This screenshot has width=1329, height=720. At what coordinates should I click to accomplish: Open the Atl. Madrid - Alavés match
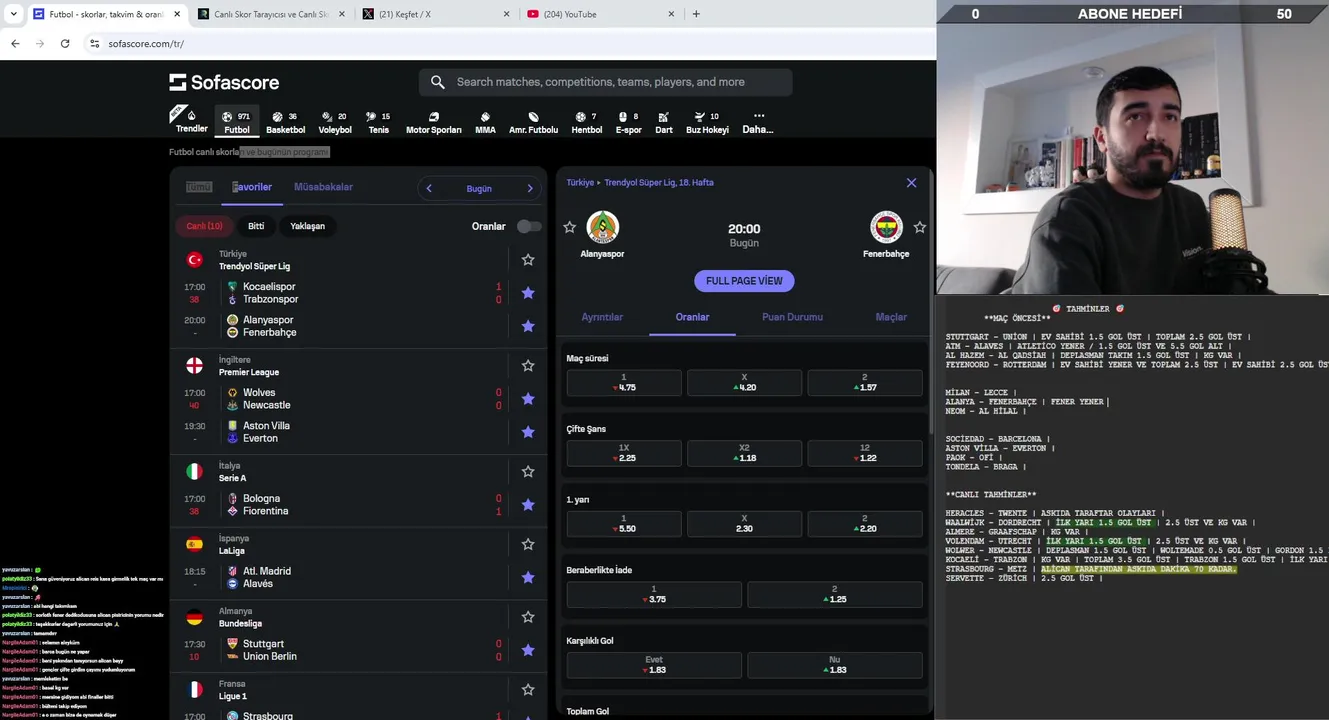[x=340, y=578]
